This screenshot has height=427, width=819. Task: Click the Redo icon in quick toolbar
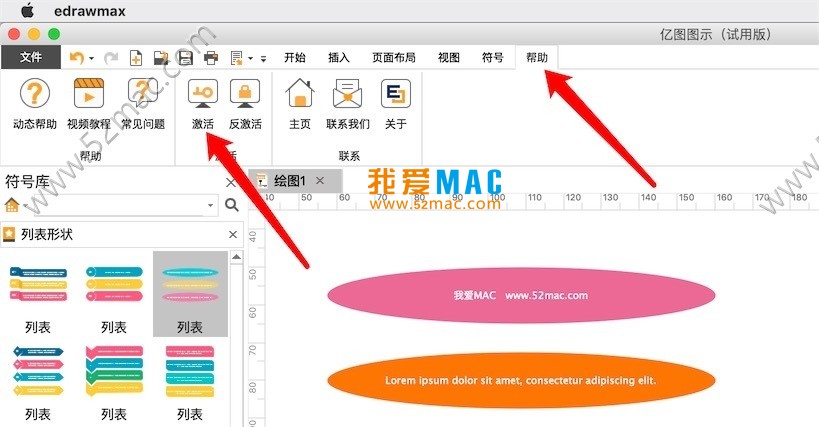[111, 57]
